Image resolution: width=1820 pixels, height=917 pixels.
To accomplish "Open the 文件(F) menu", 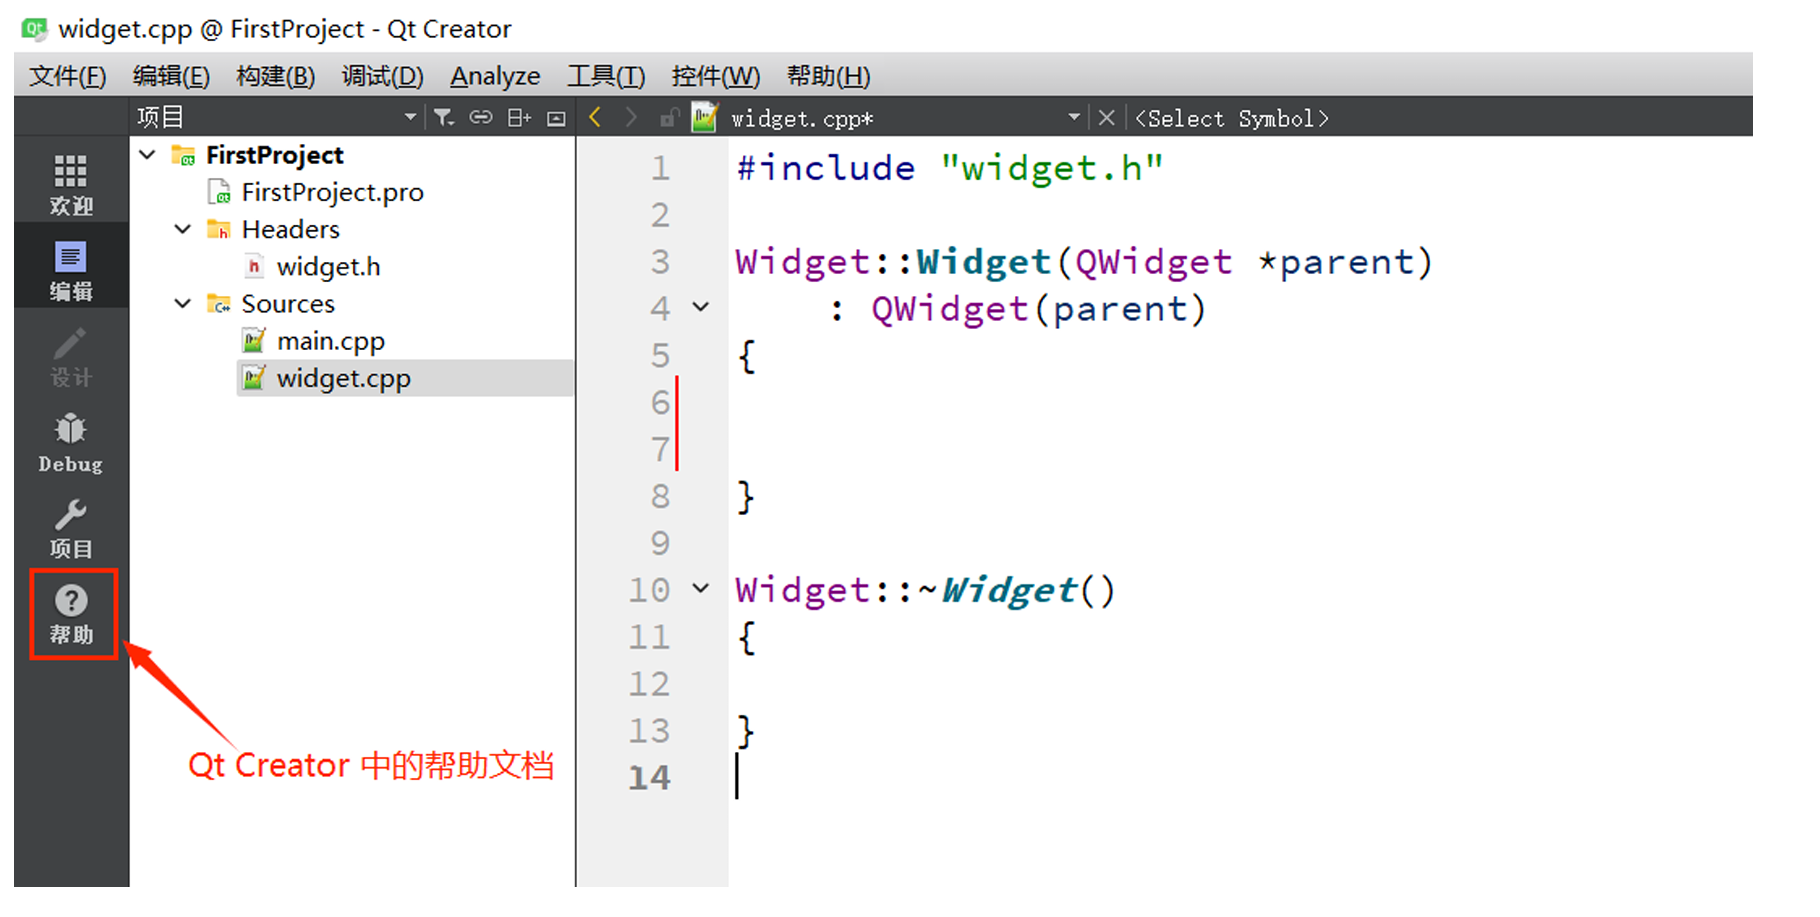I will [67, 76].
